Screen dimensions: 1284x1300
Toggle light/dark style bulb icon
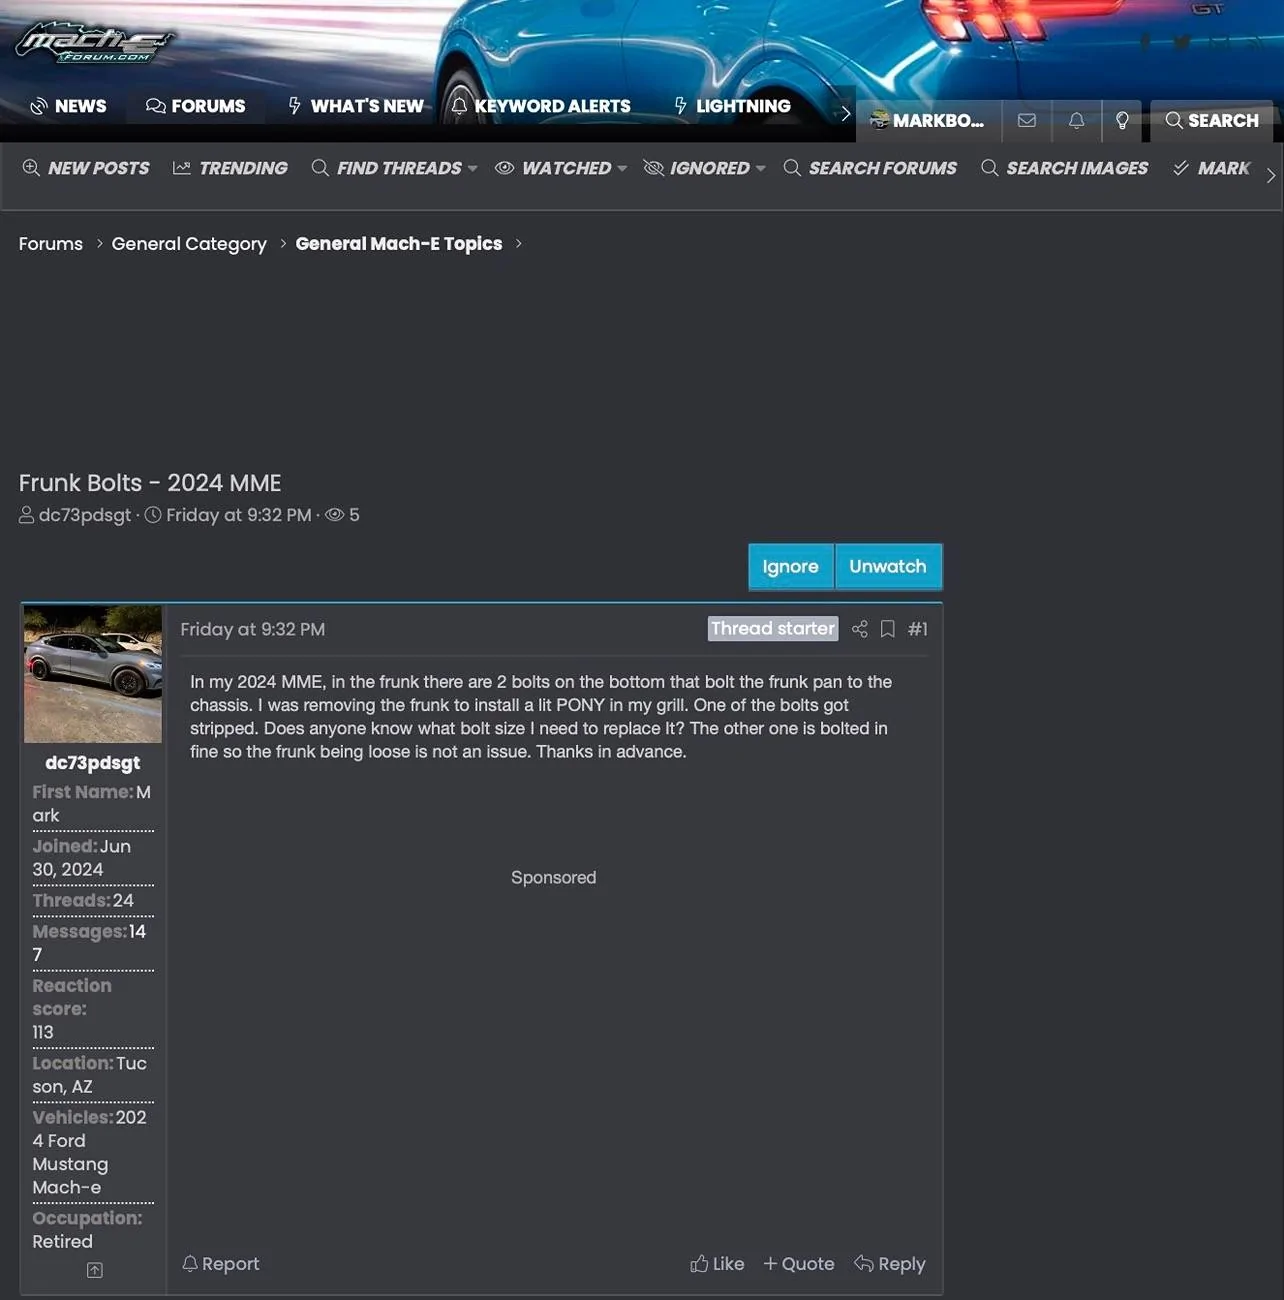(x=1122, y=120)
